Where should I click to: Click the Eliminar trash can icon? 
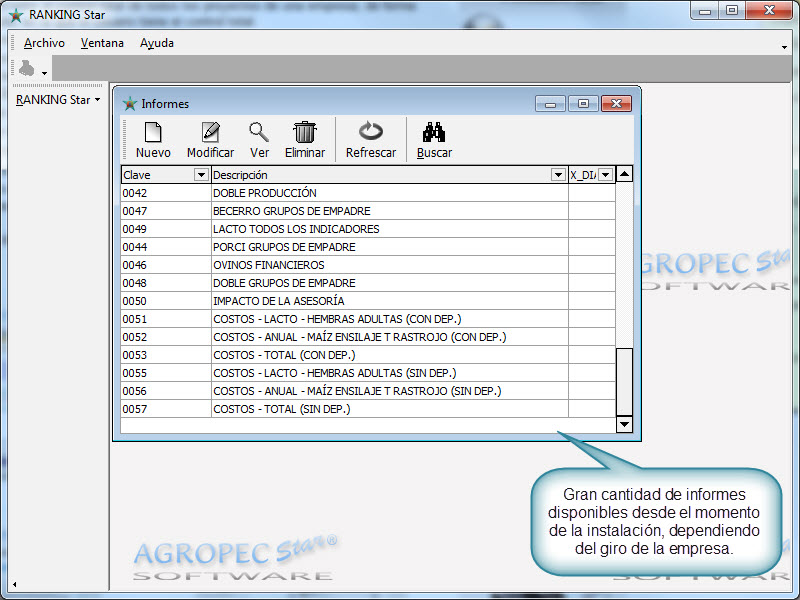point(305,132)
